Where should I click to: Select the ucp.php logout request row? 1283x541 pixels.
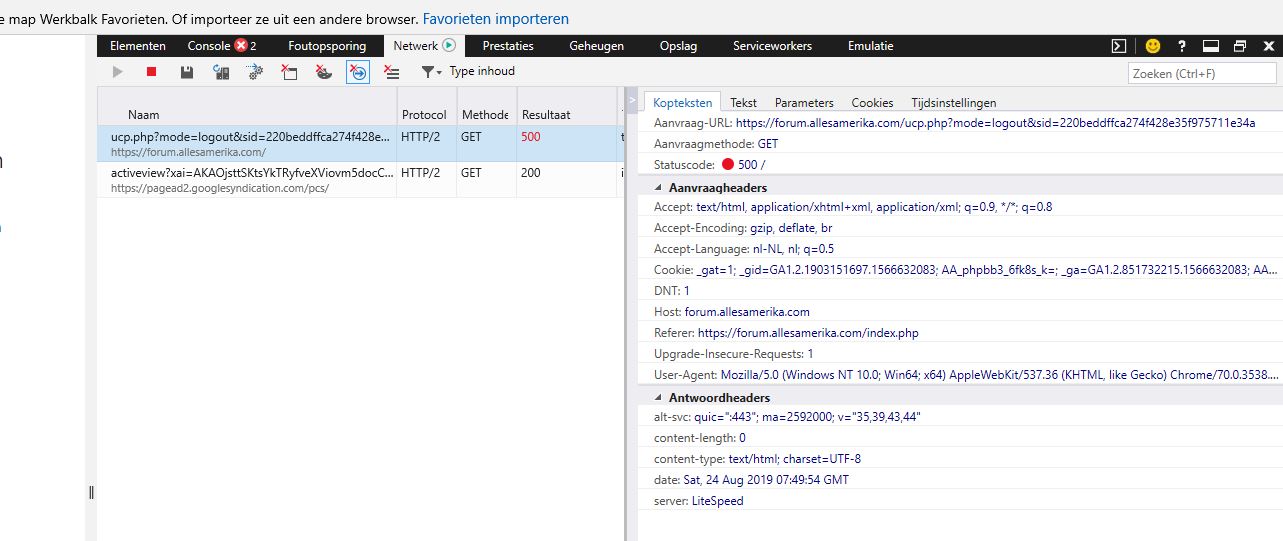[x=250, y=143]
